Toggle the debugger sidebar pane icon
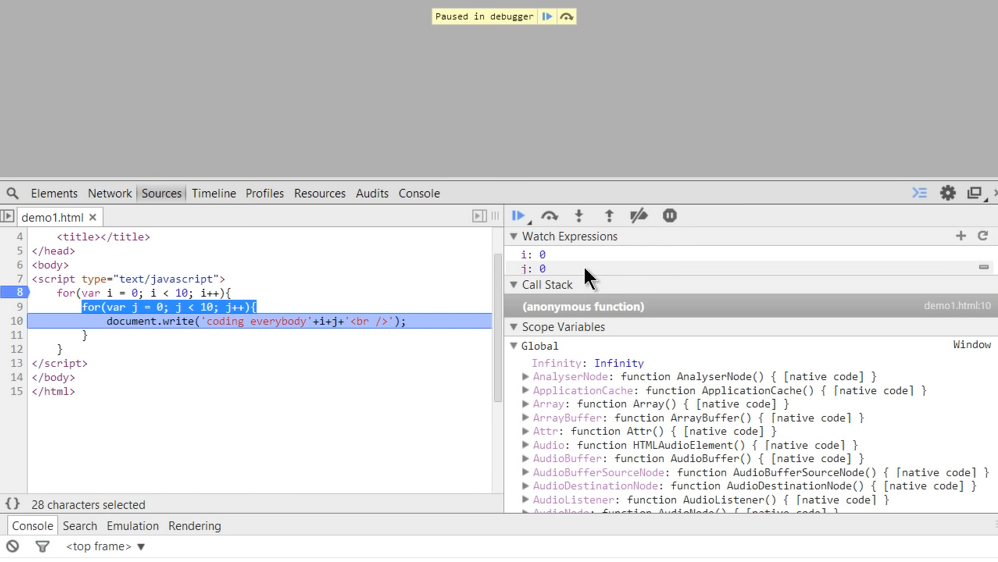The height and width of the screenshot is (562, 998). click(479, 216)
